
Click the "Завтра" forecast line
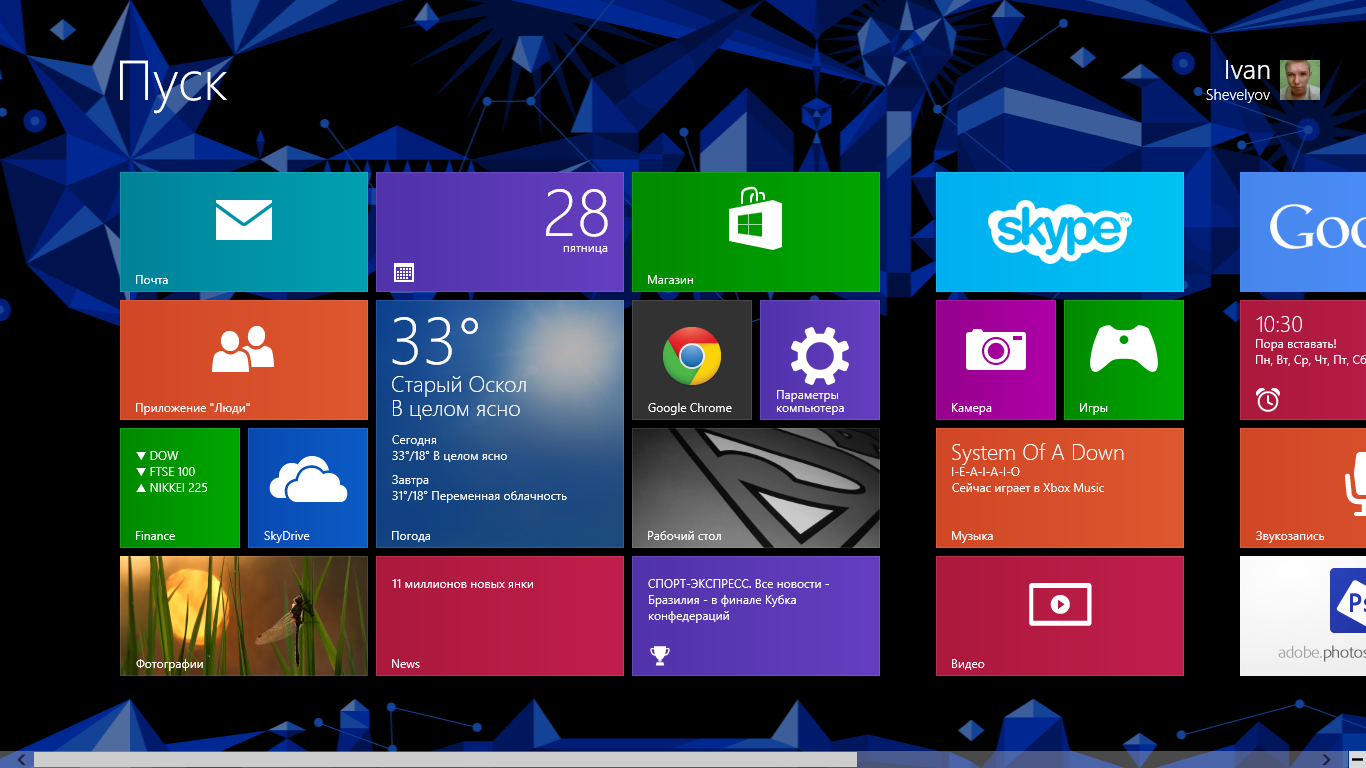pyautogui.click(x=410, y=480)
